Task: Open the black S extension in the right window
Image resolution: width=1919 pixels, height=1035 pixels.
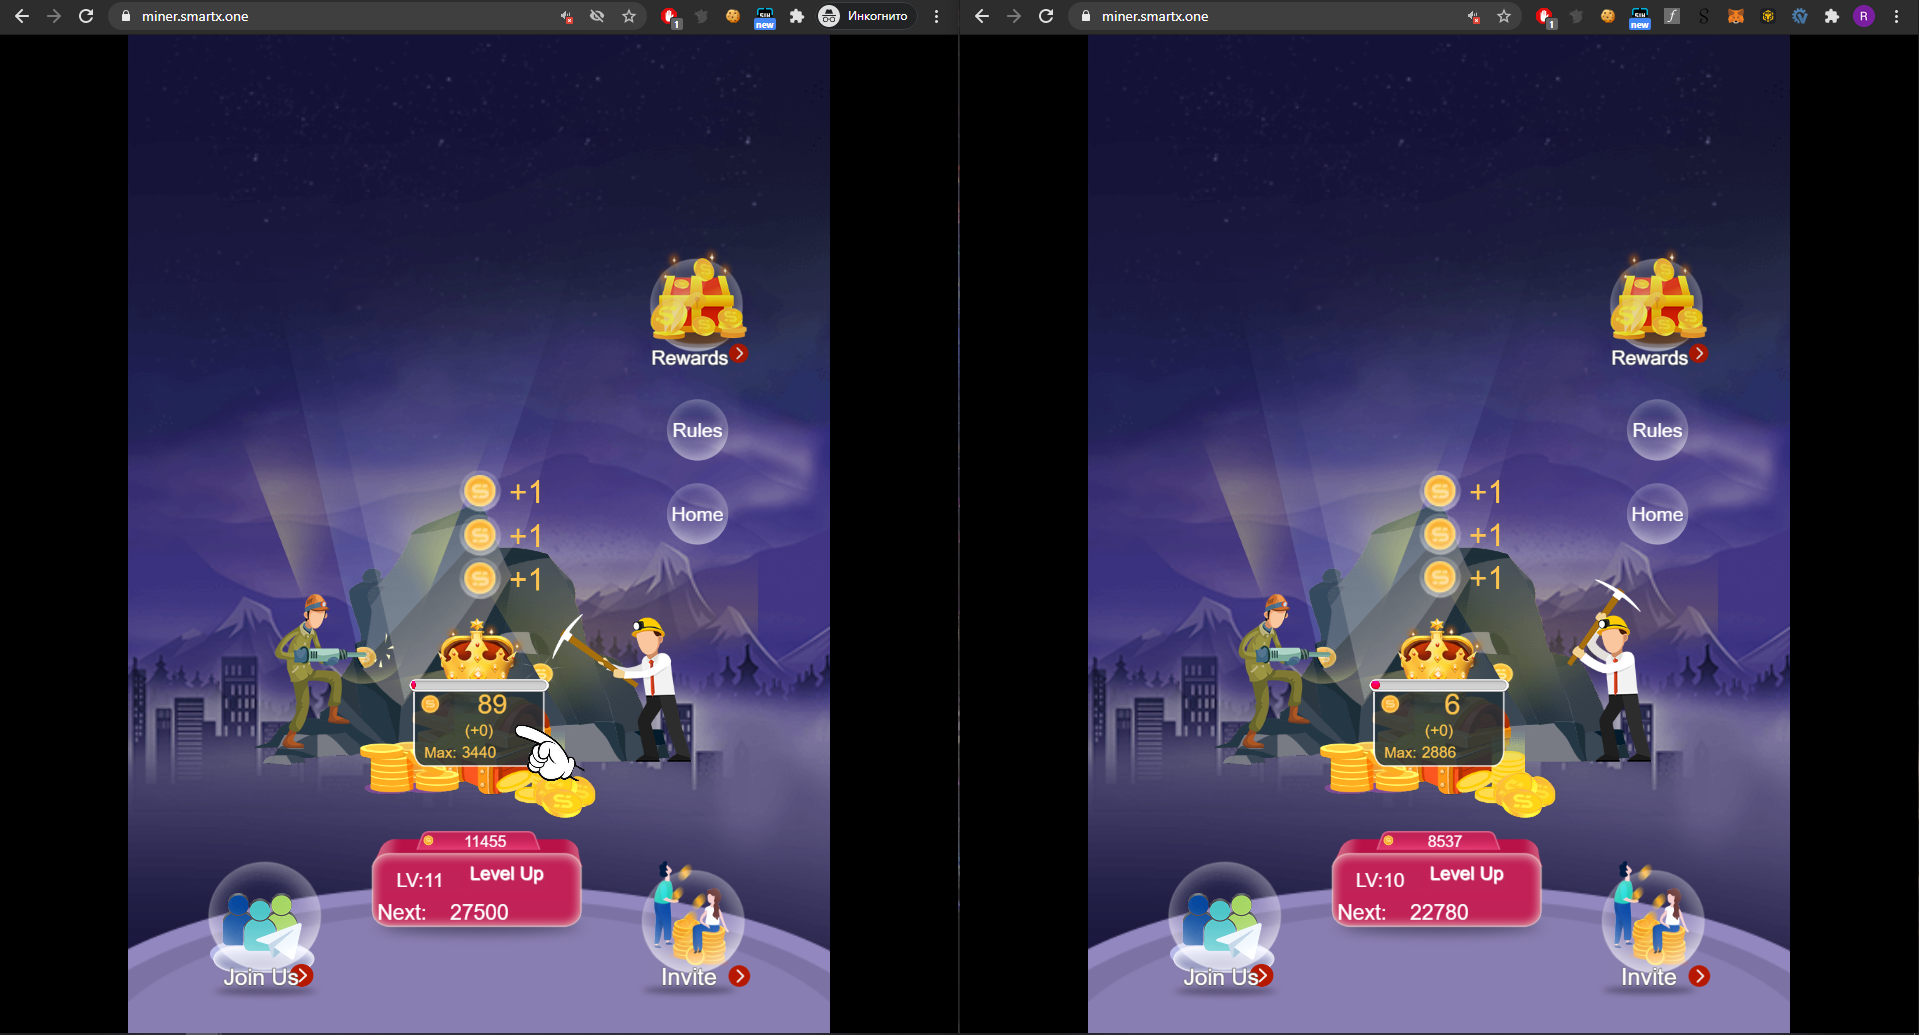Action: (1704, 16)
